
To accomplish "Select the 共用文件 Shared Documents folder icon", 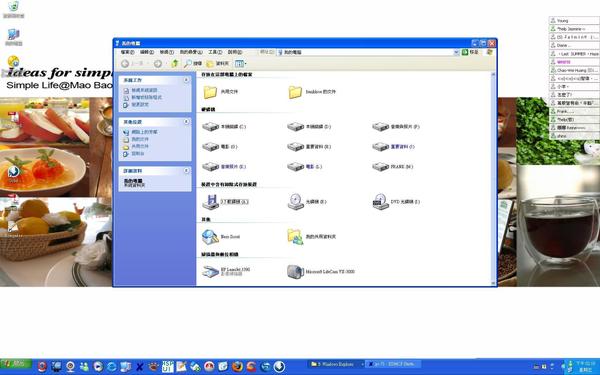I will pyautogui.click(x=210, y=92).
